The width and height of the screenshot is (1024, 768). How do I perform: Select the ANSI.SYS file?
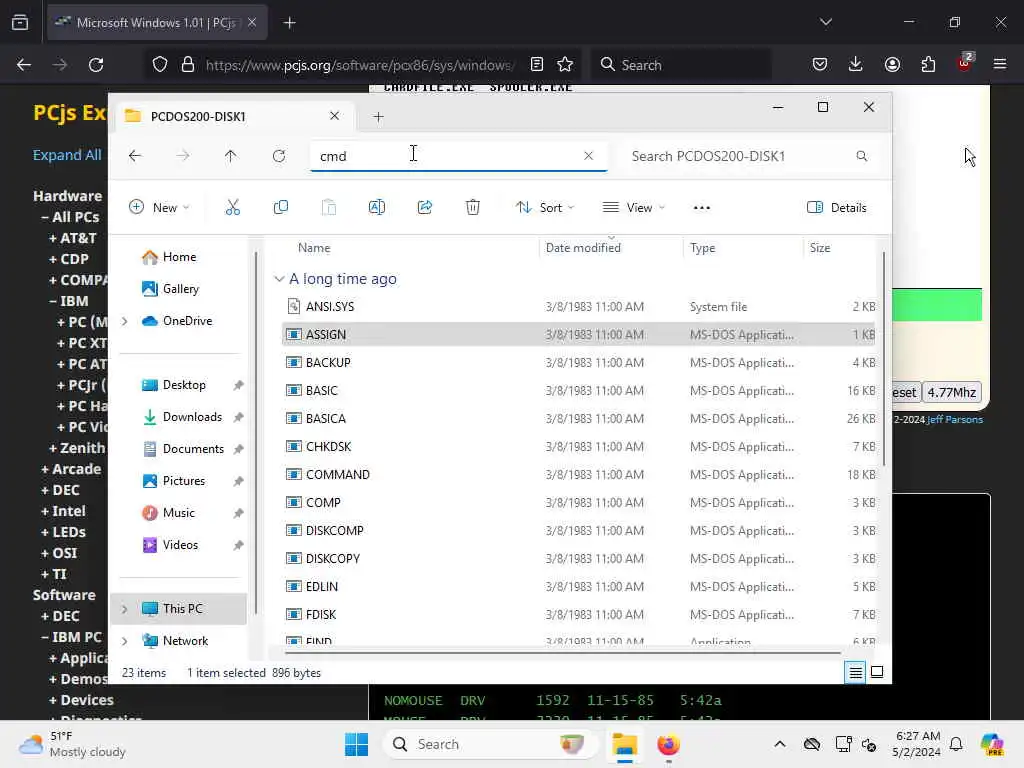click(x=578, y=307)
